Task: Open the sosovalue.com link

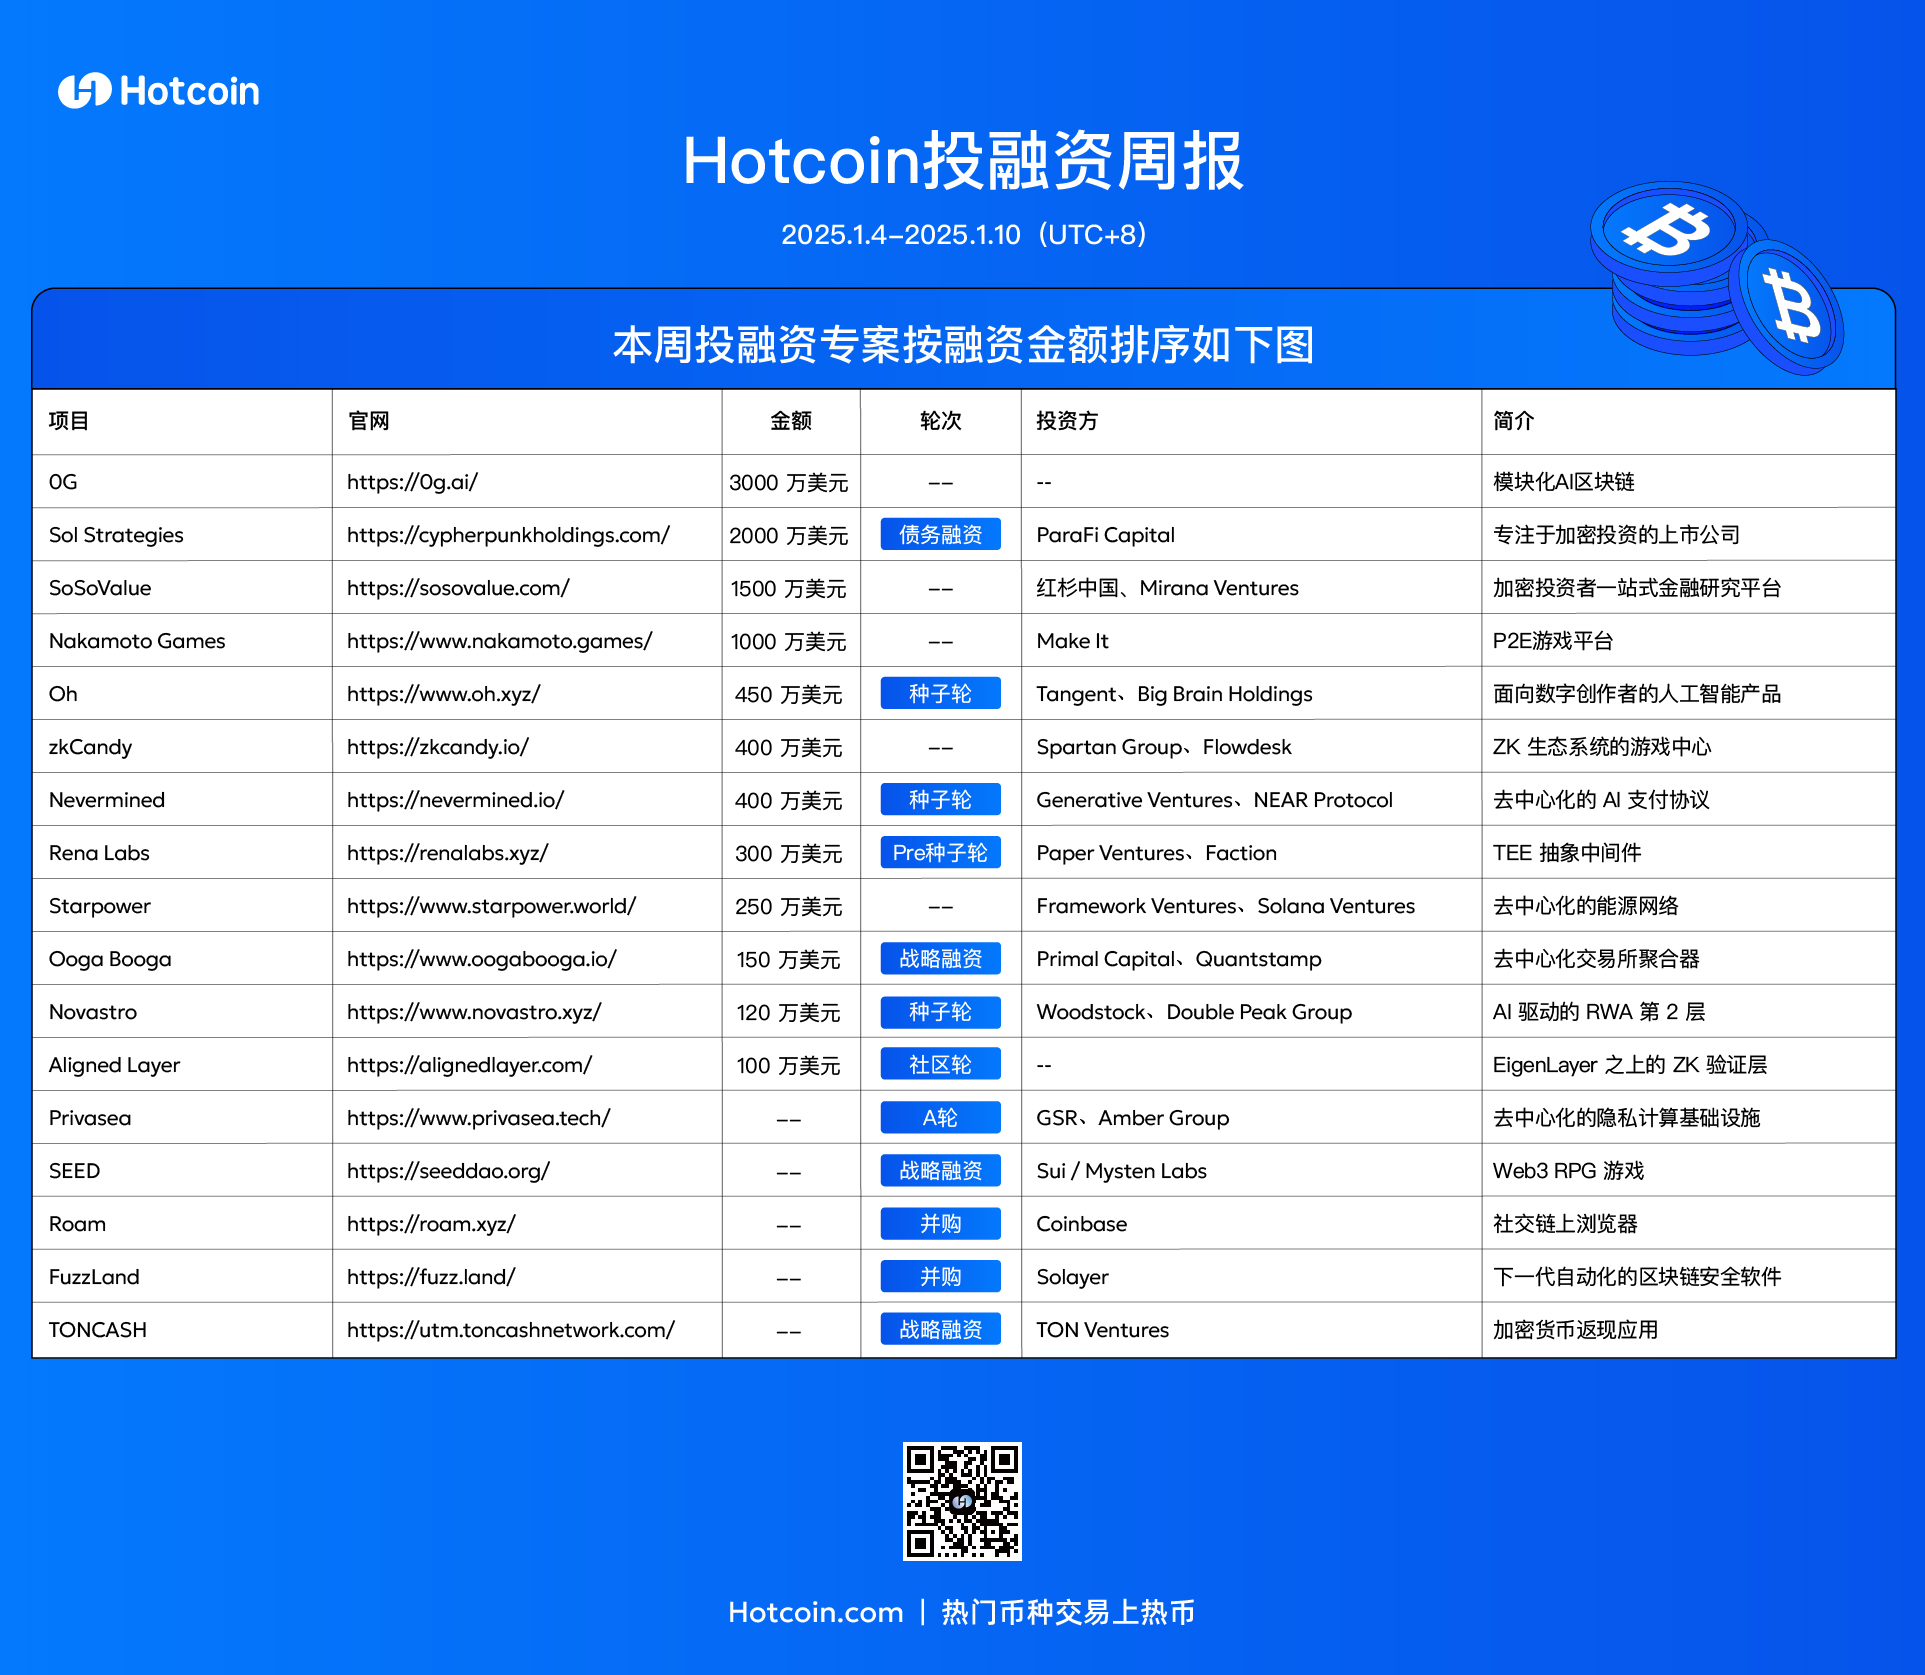Action: pyautogui.click(x=458, y=588)
